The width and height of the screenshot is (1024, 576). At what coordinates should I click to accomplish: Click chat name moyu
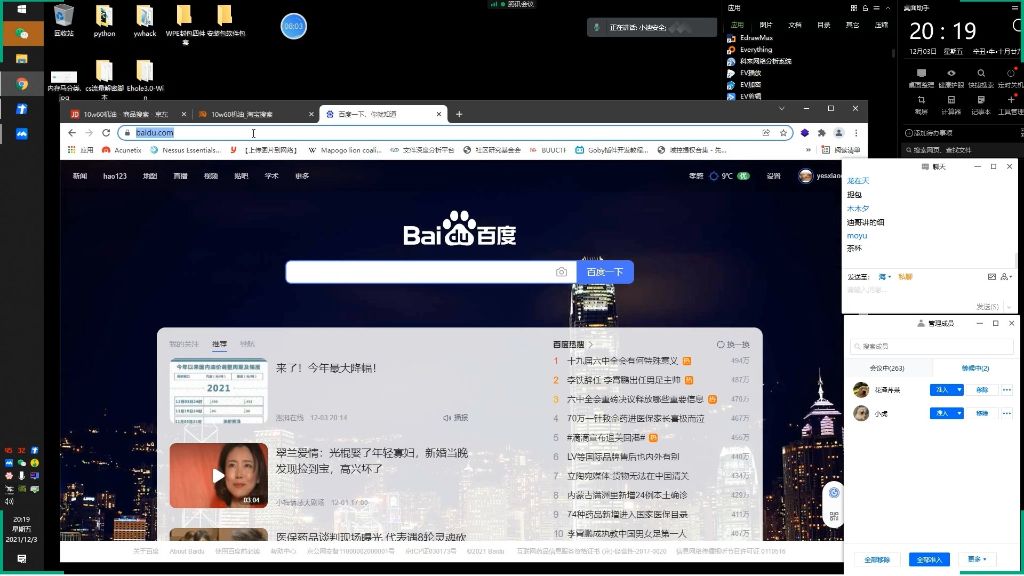pyautogui.click(x=857, y=236)
